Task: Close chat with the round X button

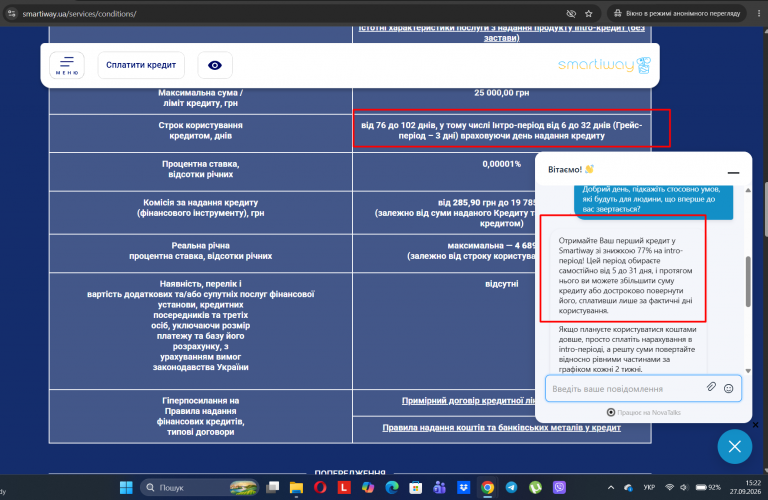Action: pos(735,446)
